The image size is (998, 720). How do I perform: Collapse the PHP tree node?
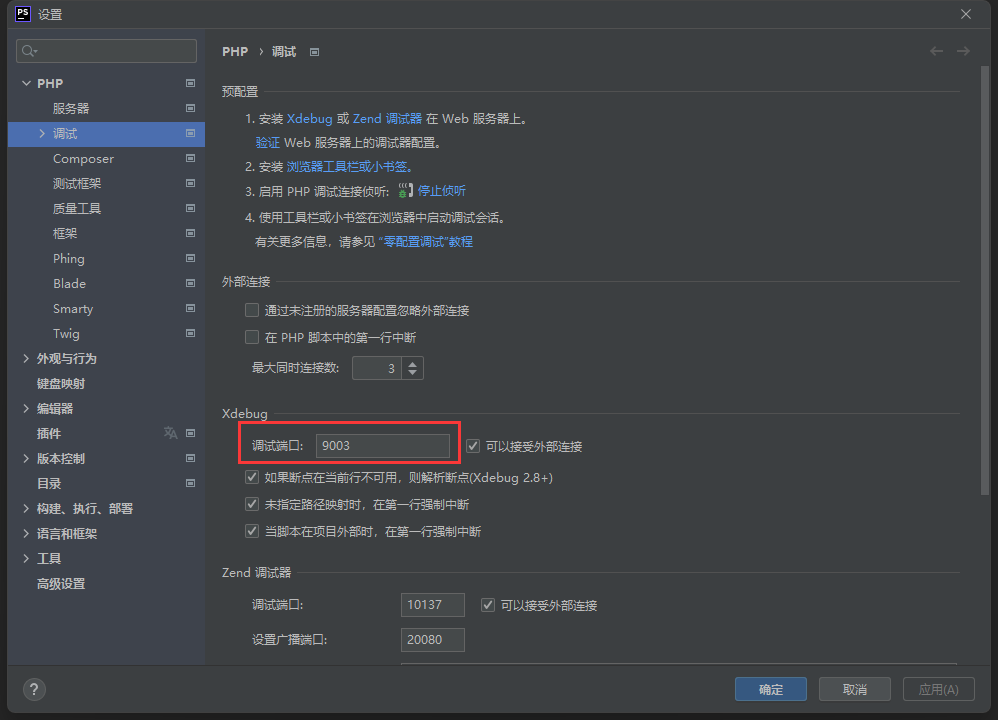[26, 83]
